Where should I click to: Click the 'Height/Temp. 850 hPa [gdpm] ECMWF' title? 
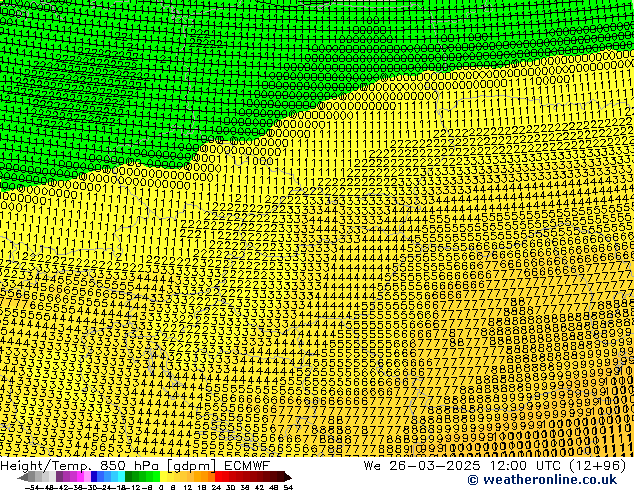[135, 466]
